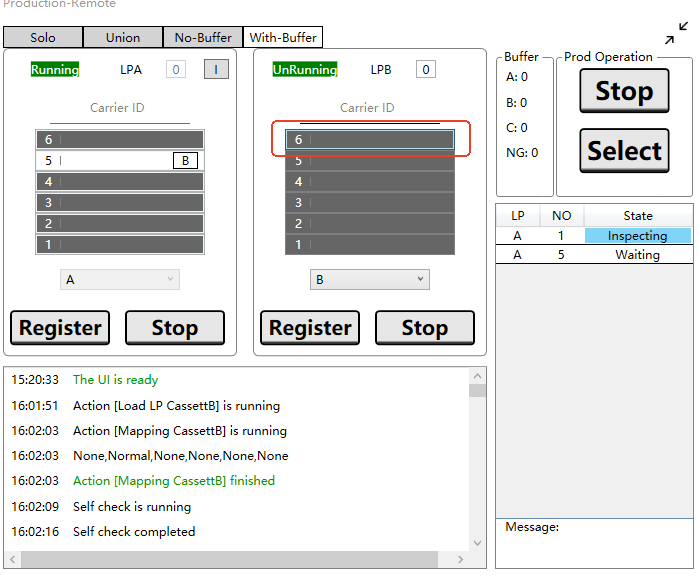
Task: Select slot 4 in LPB carrier list
Action: pos(370,181)
